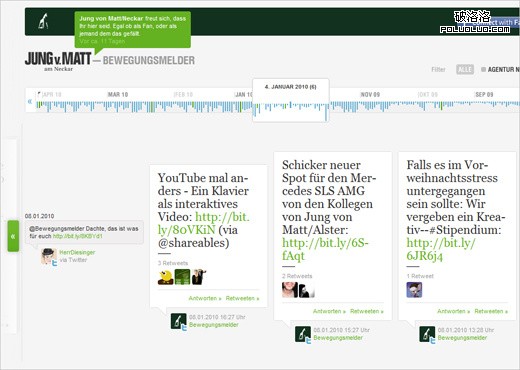This screenshot has height=370, width=520.
Task: Click the '1 Retweet' label
Action: tap(420, 276)
